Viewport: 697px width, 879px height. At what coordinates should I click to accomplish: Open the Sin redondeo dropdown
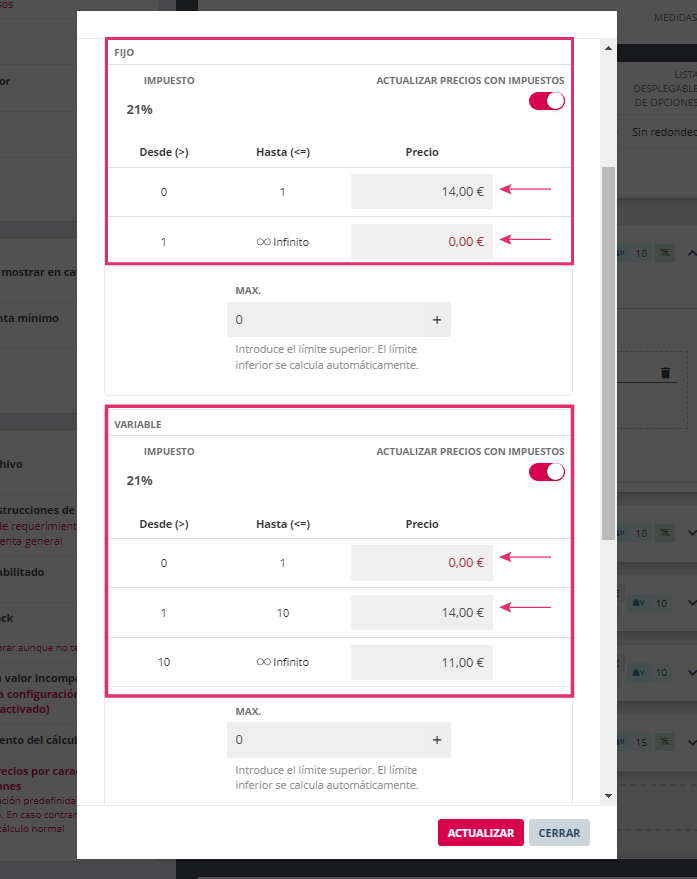click(662, 132)
